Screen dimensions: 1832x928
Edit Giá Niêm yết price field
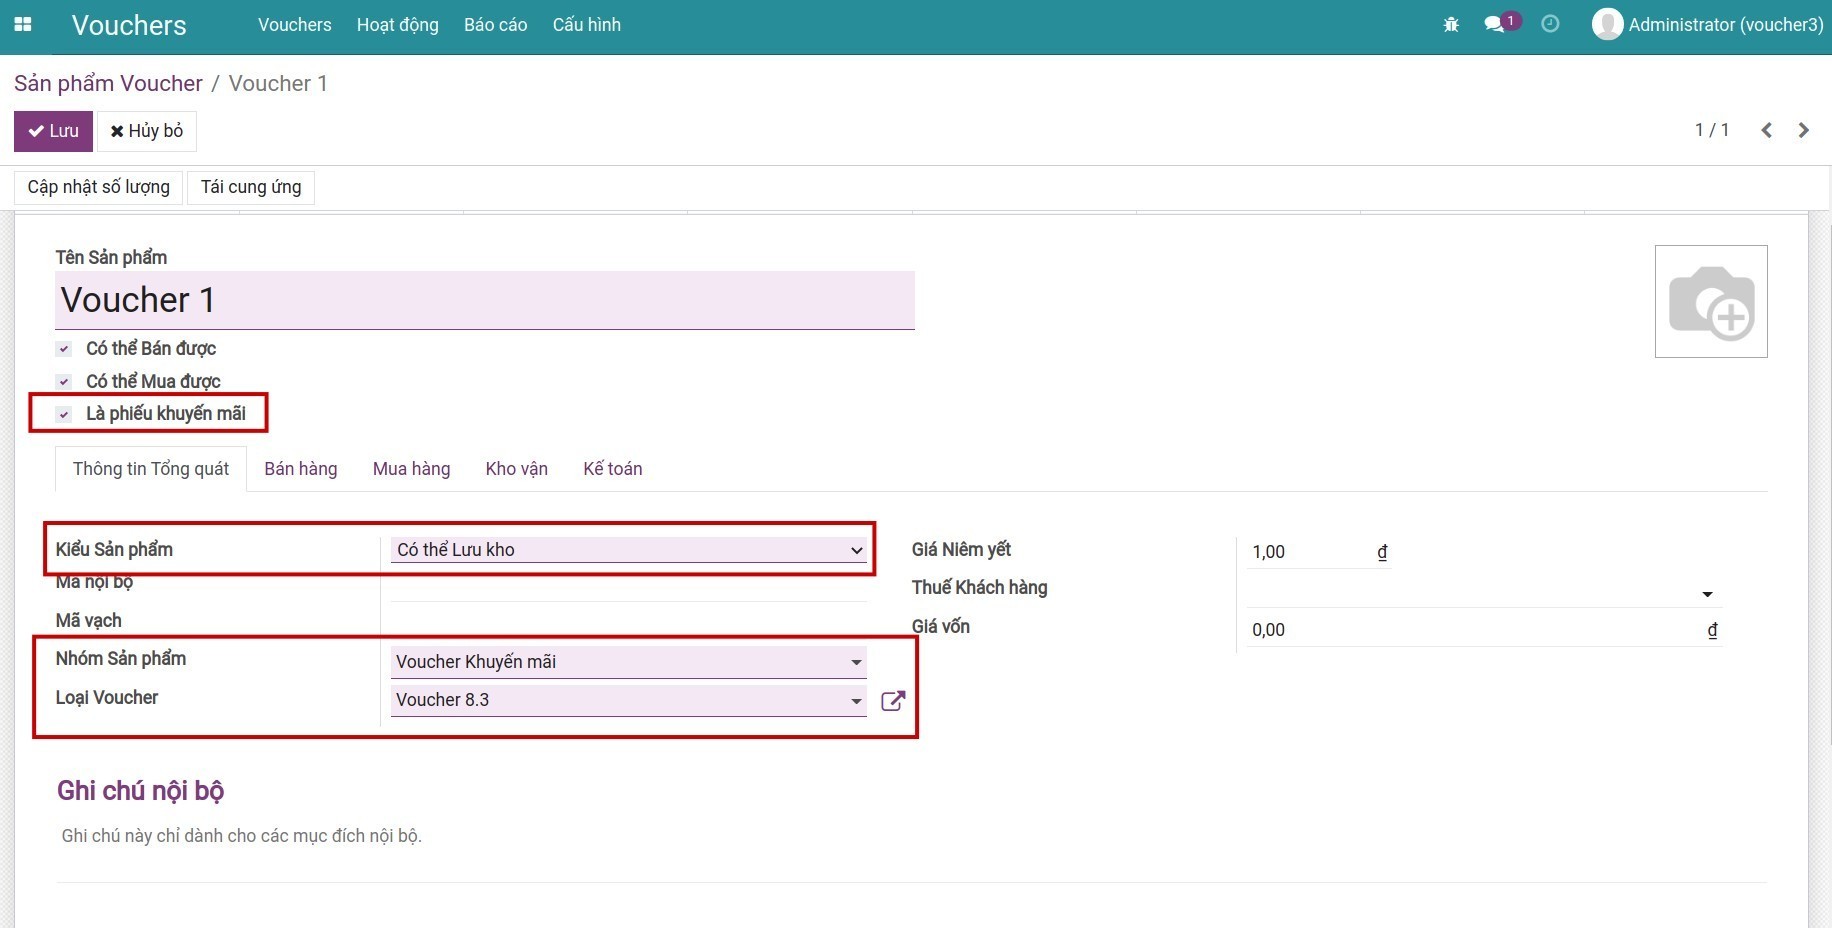click(1318, 551)
